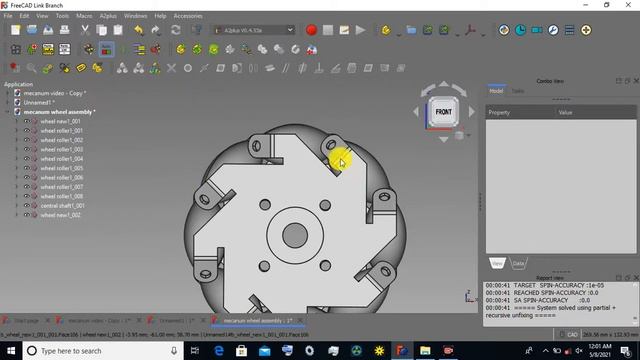Expand the wheel roller1_008 tree item

tap(17, 196)
